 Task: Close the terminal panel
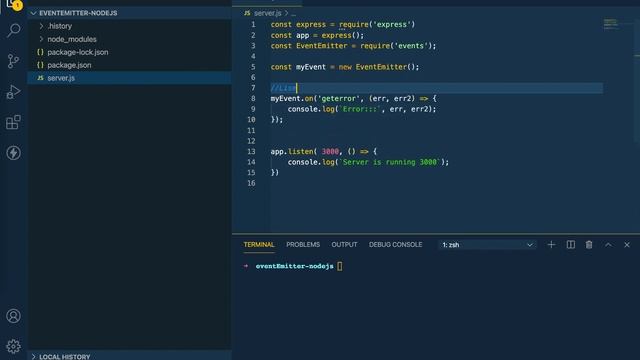click(x=627, y=244)
